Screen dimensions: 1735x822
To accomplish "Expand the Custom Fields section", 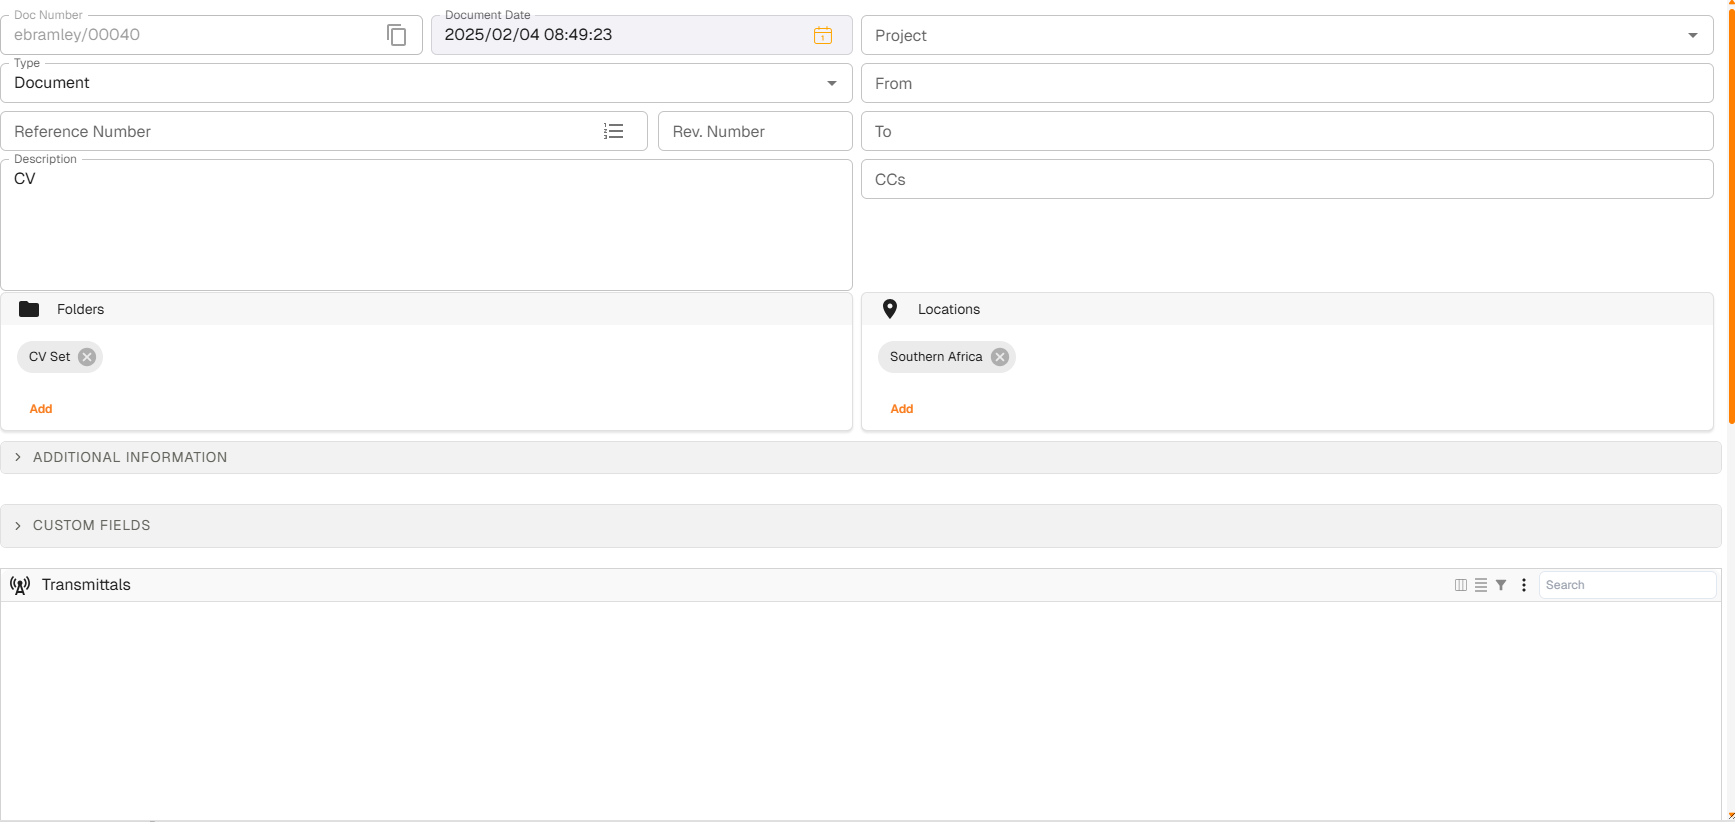I will (x=92, y=525).
